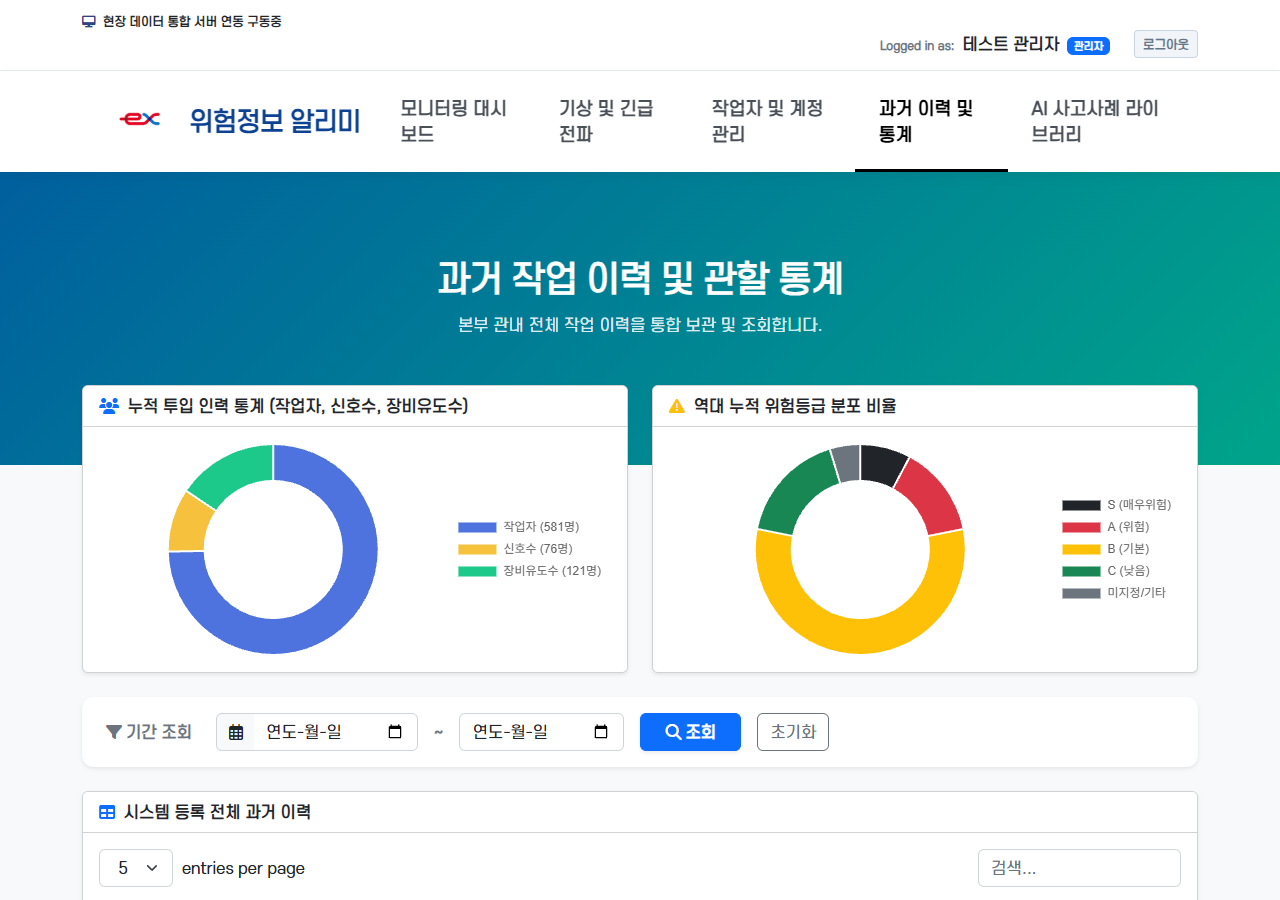Click the table icon in history header
The image size is (1280, 900).
click(107, 812)
